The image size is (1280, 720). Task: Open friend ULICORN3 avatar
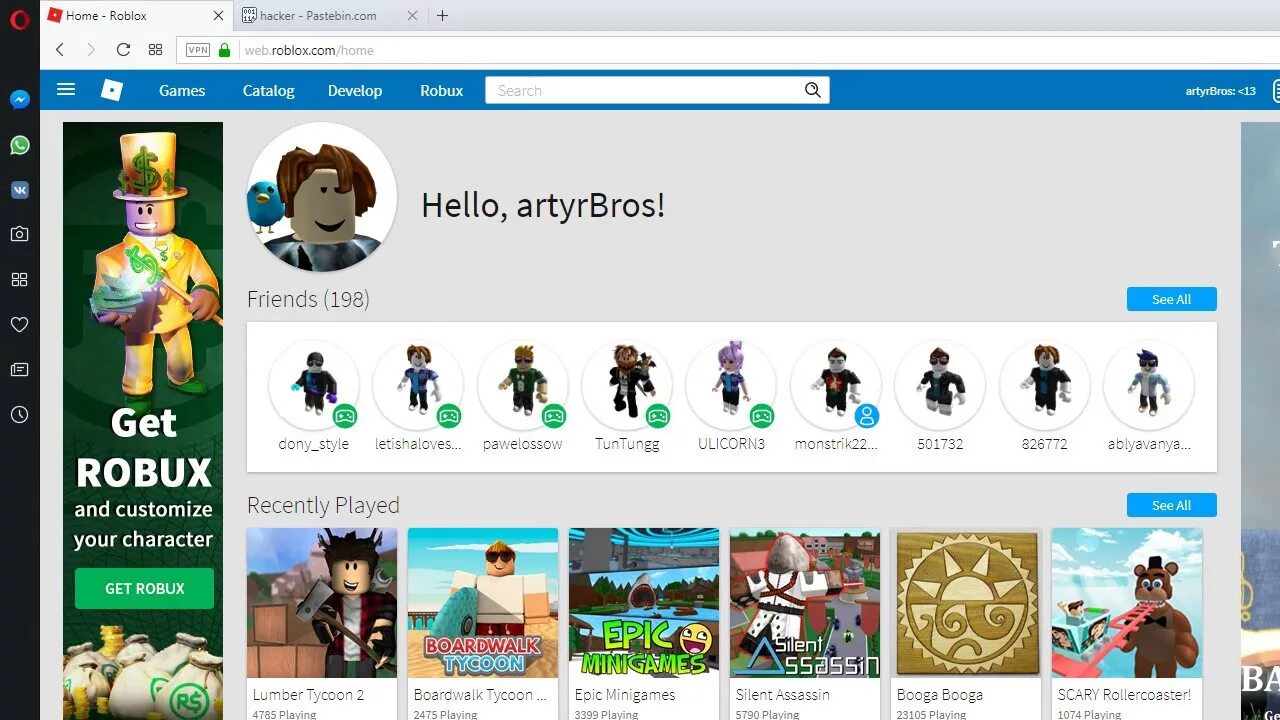point(731,385)
